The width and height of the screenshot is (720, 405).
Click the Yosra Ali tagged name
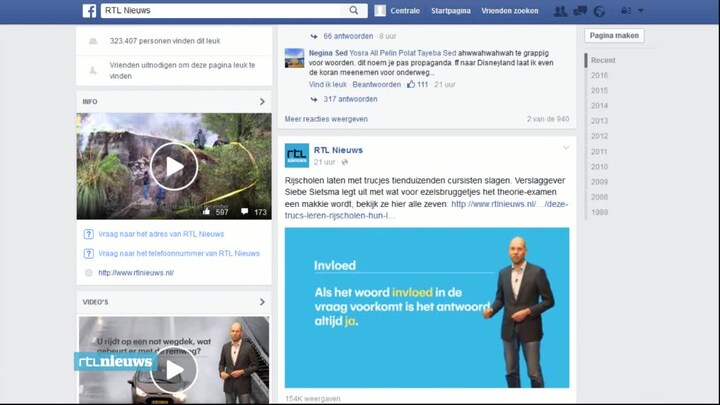tap(364, 53)
